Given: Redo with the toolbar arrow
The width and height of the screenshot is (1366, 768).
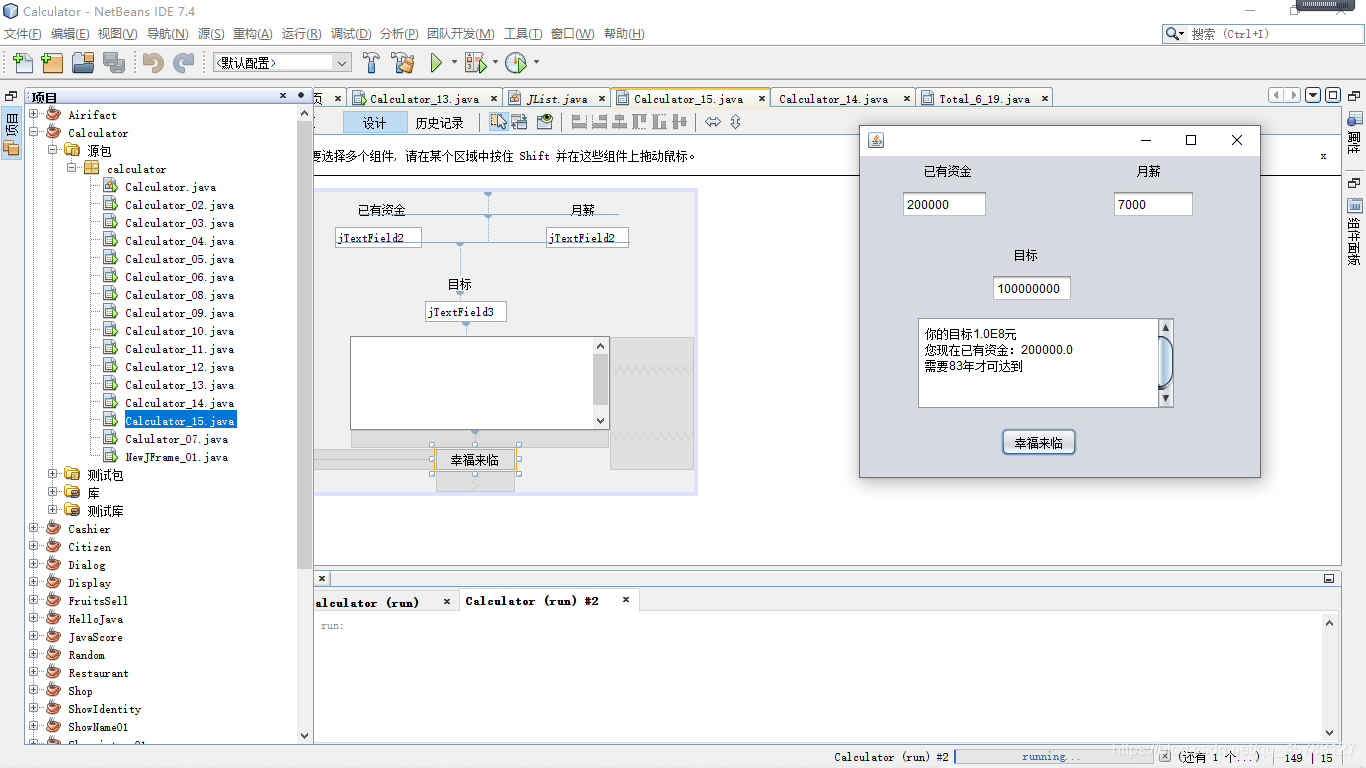Looking at the screenshot, I should (x=184, y=63).
